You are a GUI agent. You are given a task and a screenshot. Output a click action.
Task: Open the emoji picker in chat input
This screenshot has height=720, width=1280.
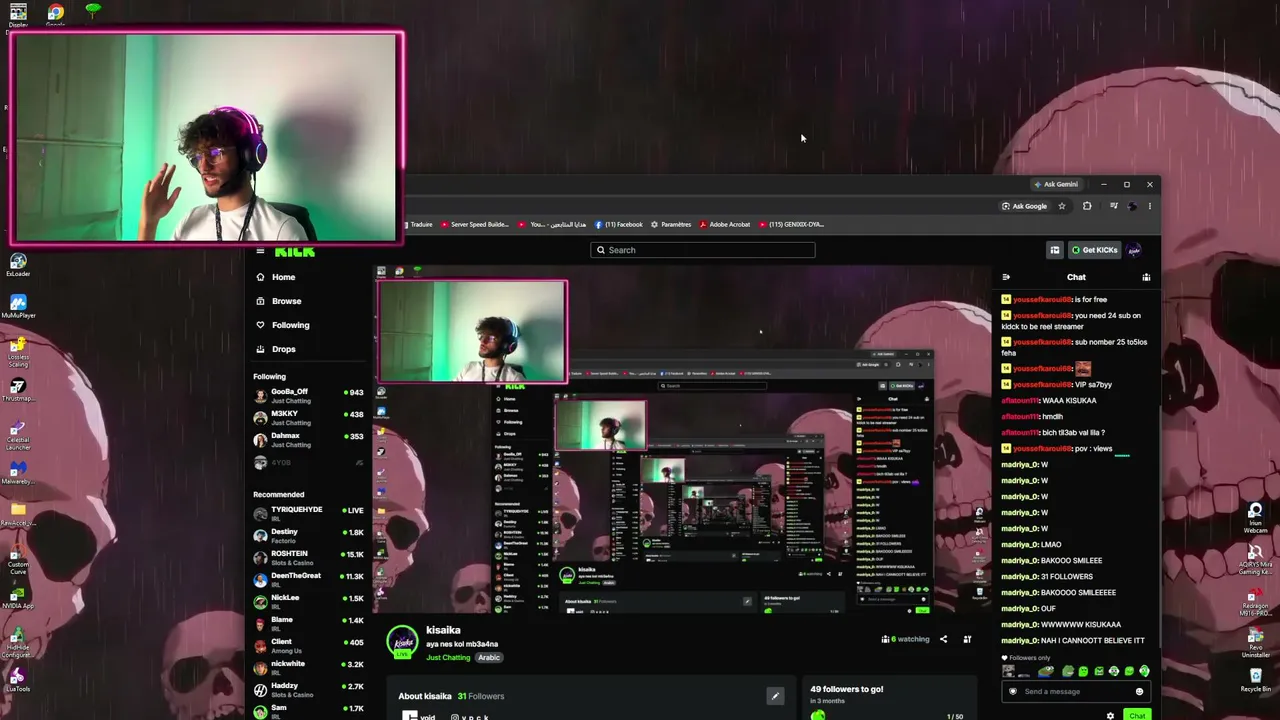[x=1139, y=691]
